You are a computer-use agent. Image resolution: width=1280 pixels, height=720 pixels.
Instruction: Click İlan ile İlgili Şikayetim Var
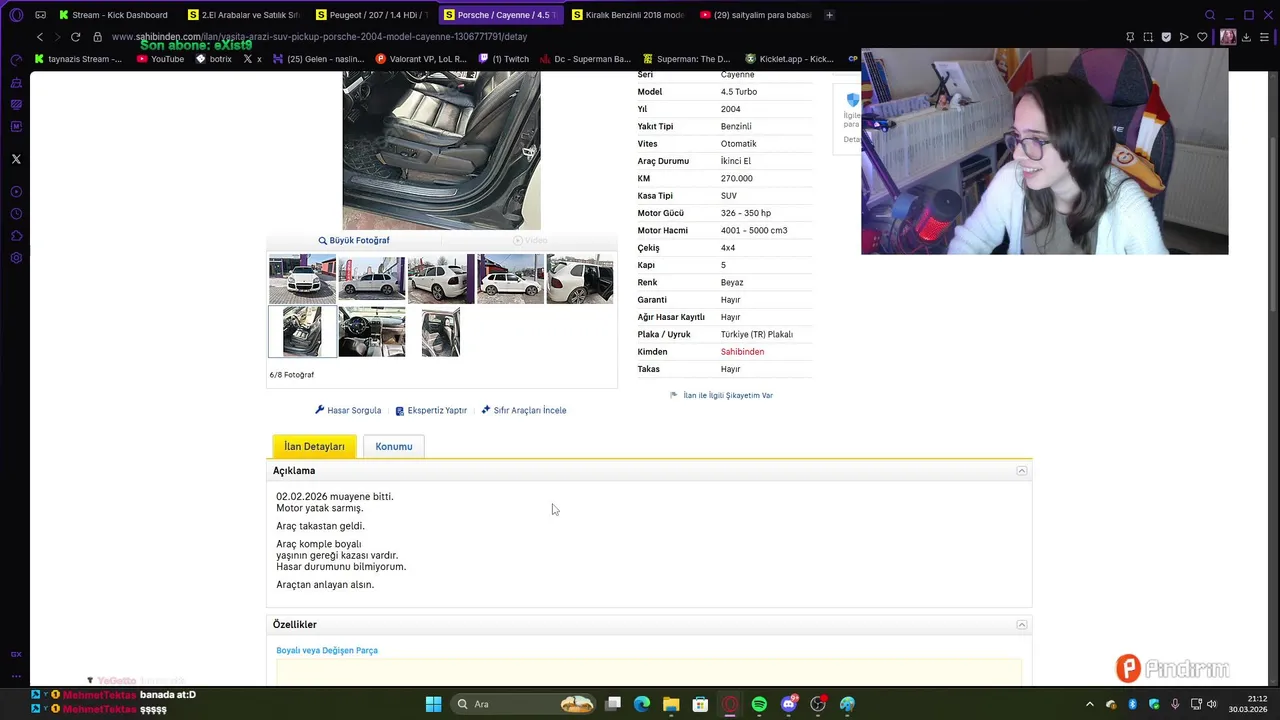click(x=721, y=395)
